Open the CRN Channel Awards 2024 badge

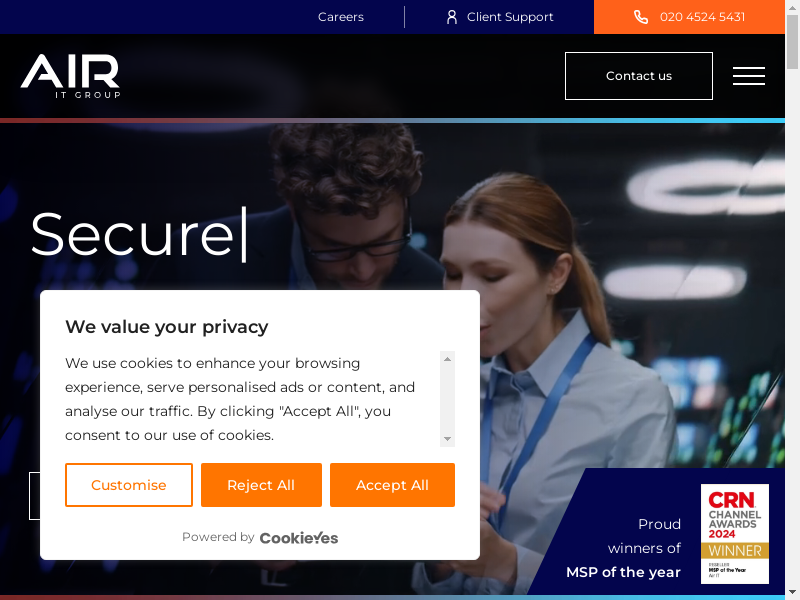[x=735, y=533]
